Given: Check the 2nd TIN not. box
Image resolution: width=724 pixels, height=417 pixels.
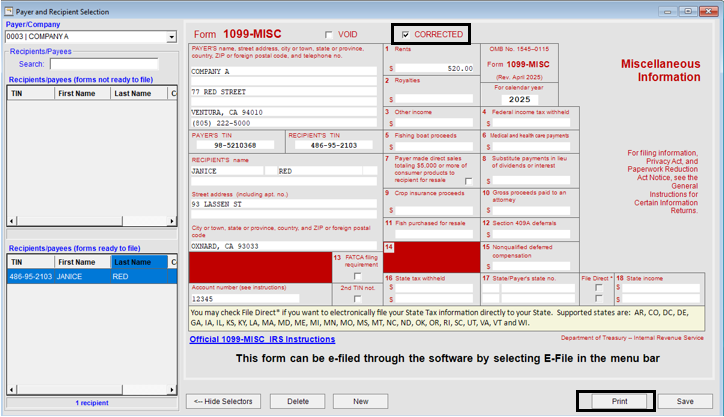Looking at the screenshot, I should click(357, 299).
